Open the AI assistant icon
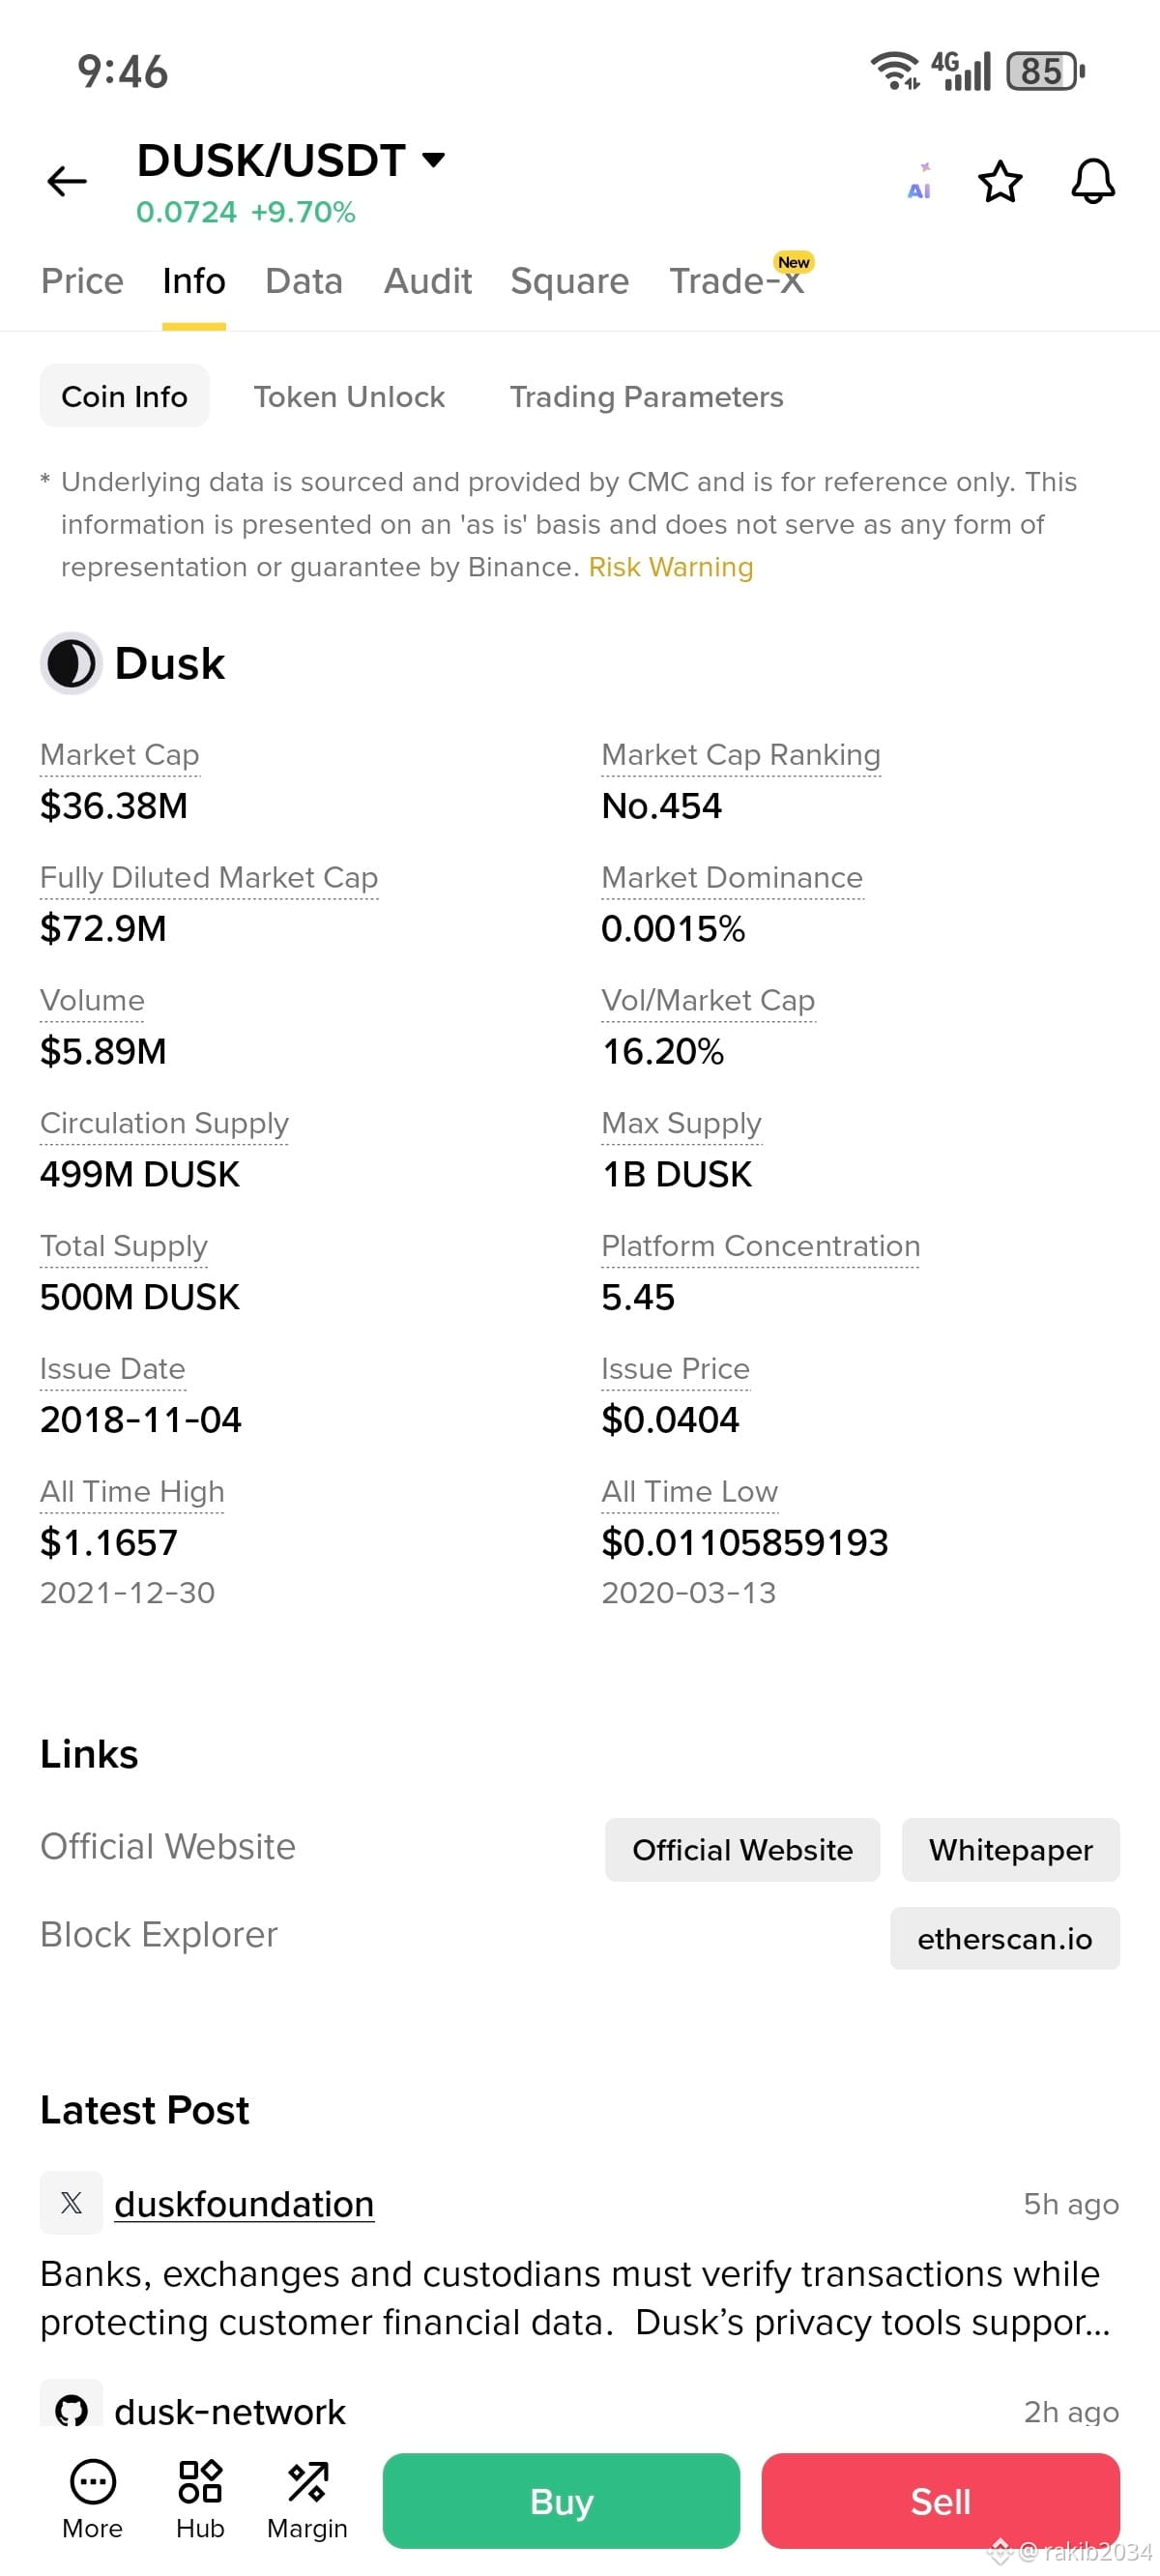1160x2576 pixels. coord(919,181)
